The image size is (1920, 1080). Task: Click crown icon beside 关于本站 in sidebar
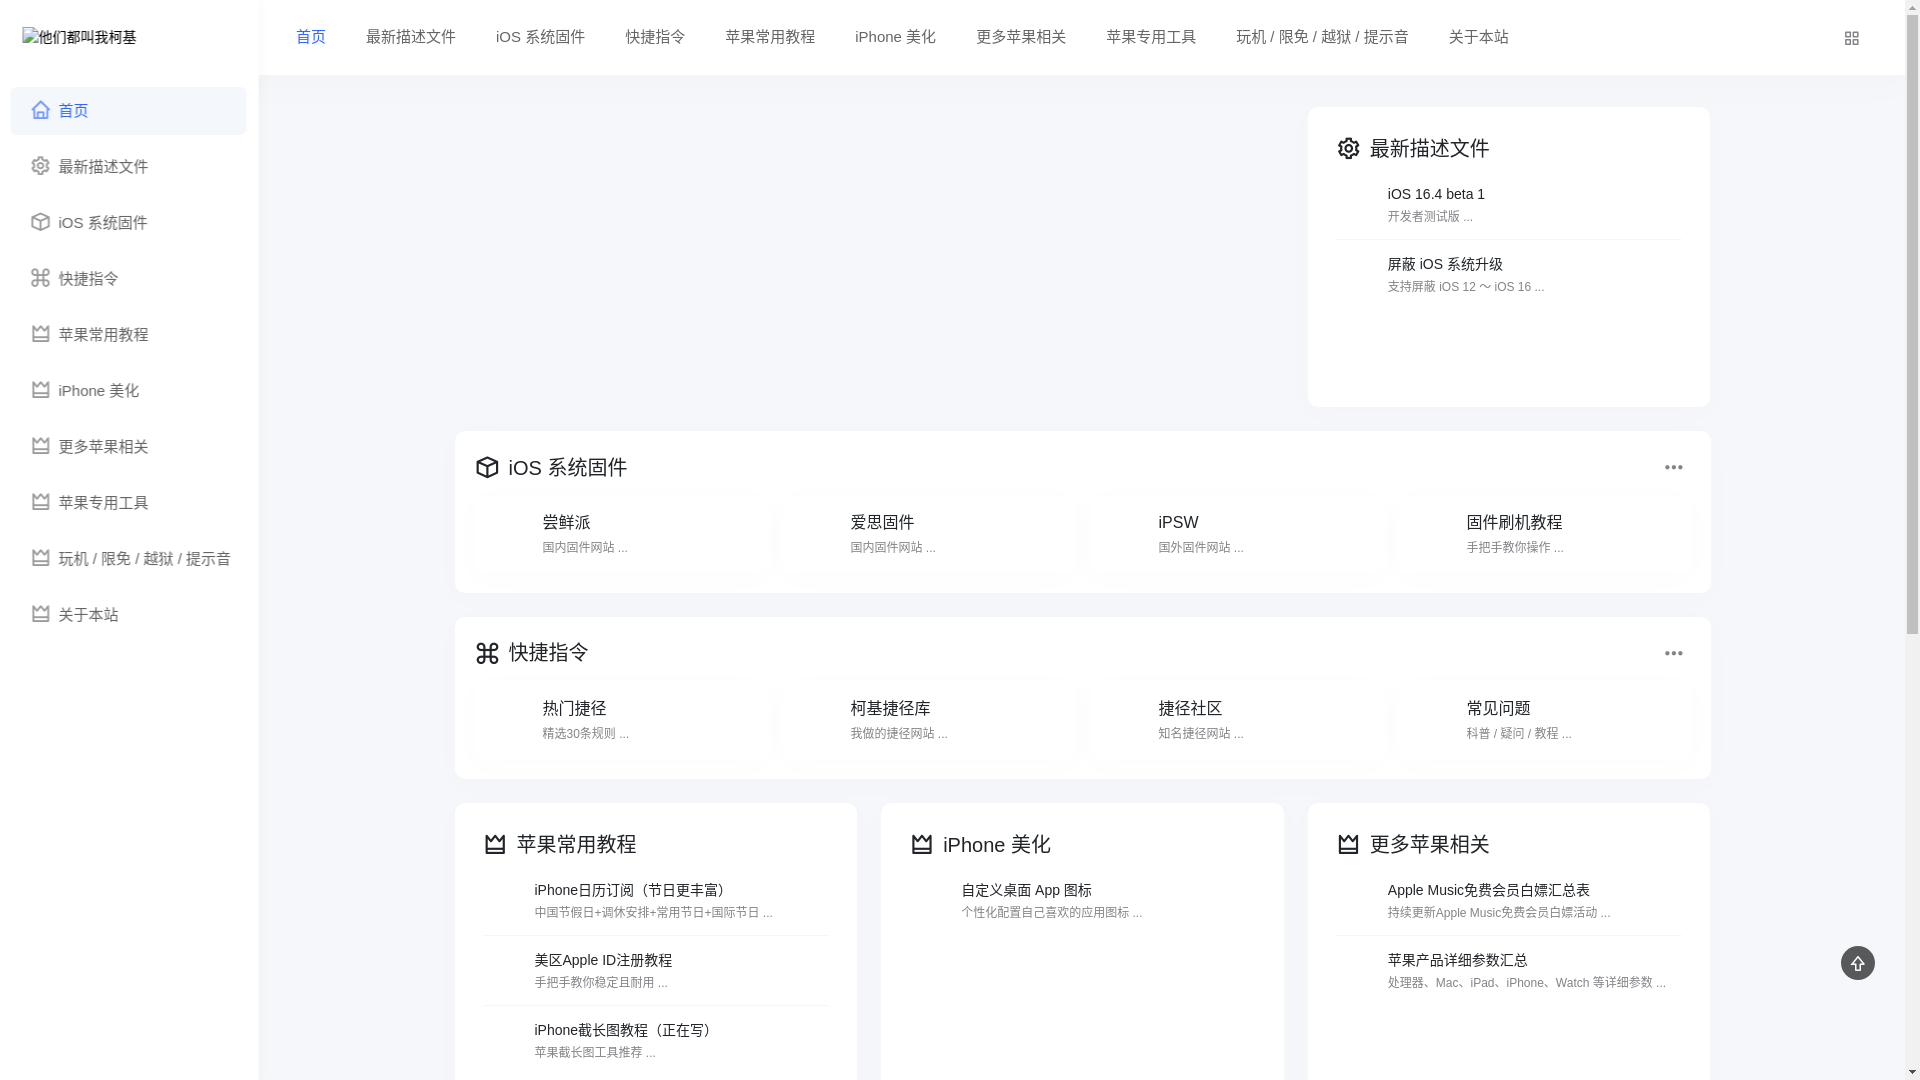tap(40, 614)
